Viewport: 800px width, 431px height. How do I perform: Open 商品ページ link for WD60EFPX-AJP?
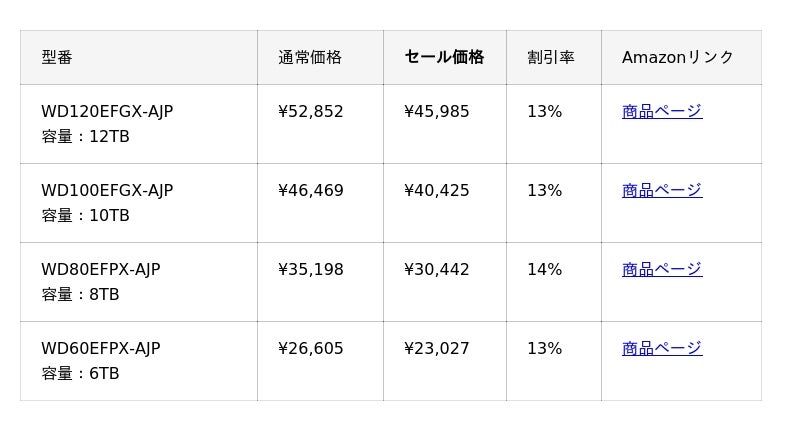click(662, 349)
